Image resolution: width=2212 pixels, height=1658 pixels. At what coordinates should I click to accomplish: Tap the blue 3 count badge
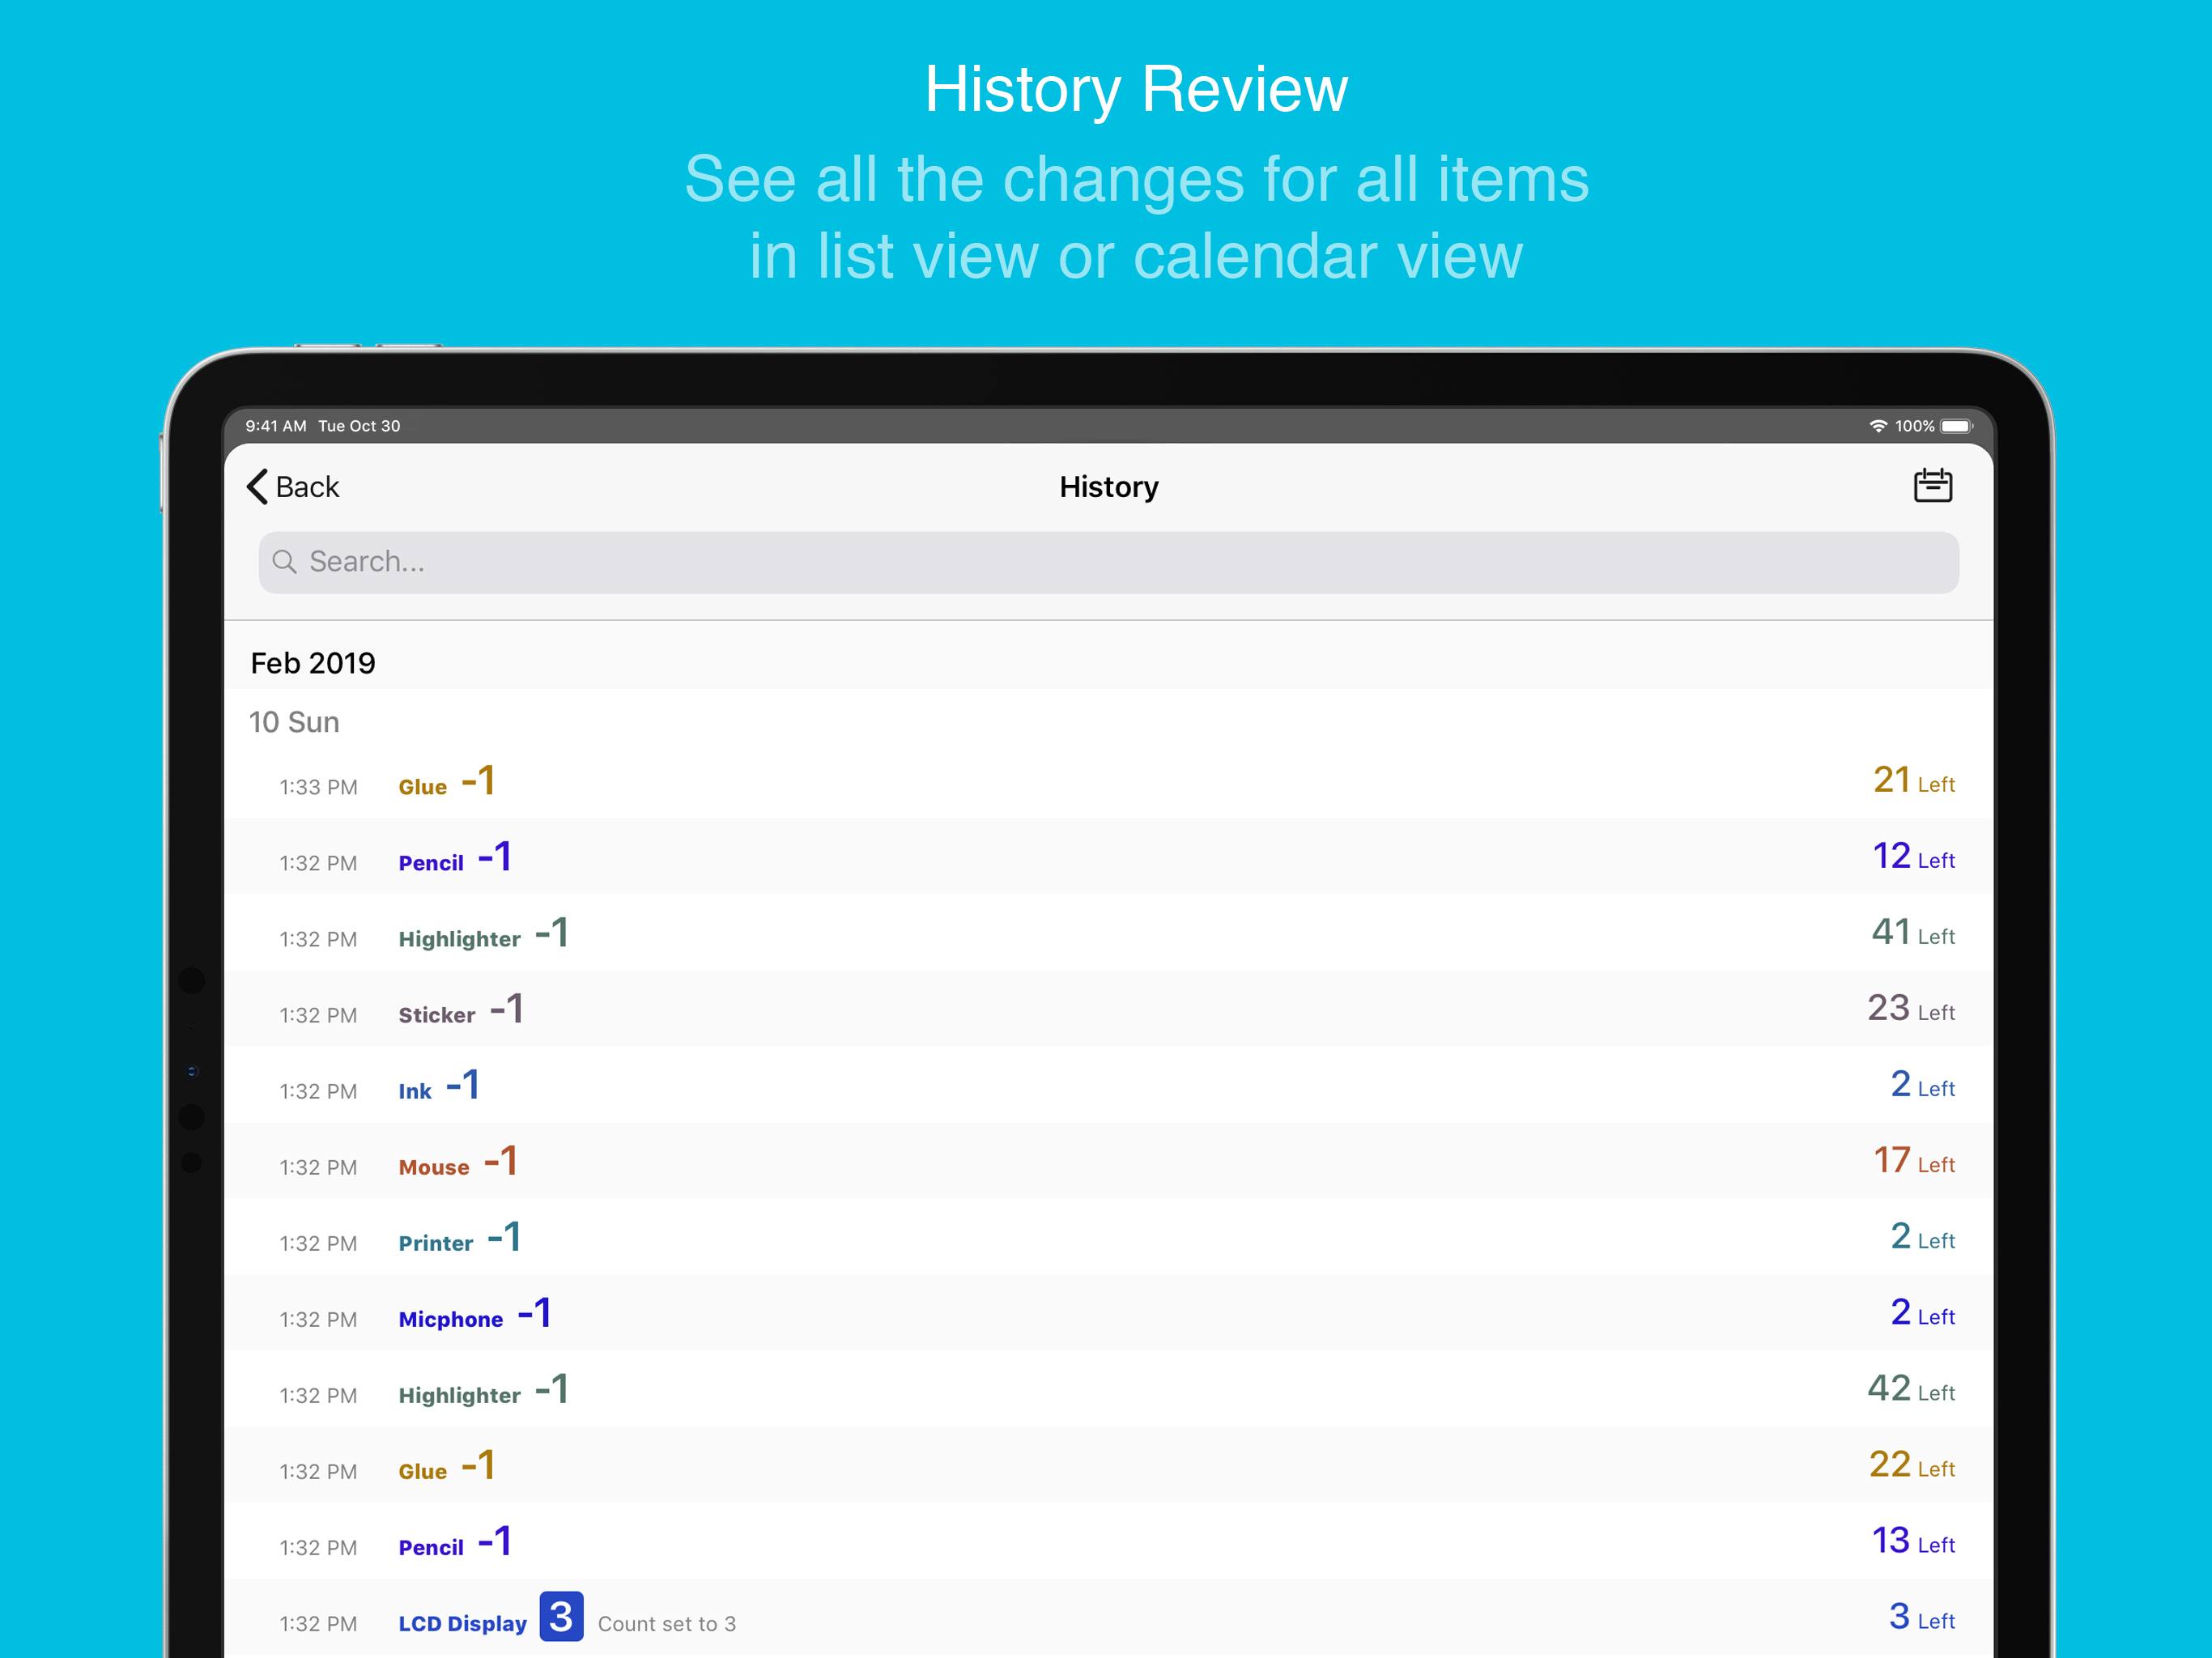(x=561, y=1616)
